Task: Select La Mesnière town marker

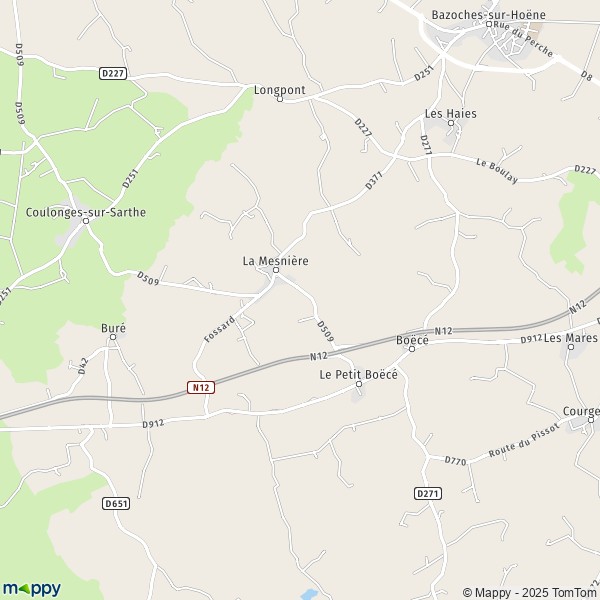Action: click(276, 270)
